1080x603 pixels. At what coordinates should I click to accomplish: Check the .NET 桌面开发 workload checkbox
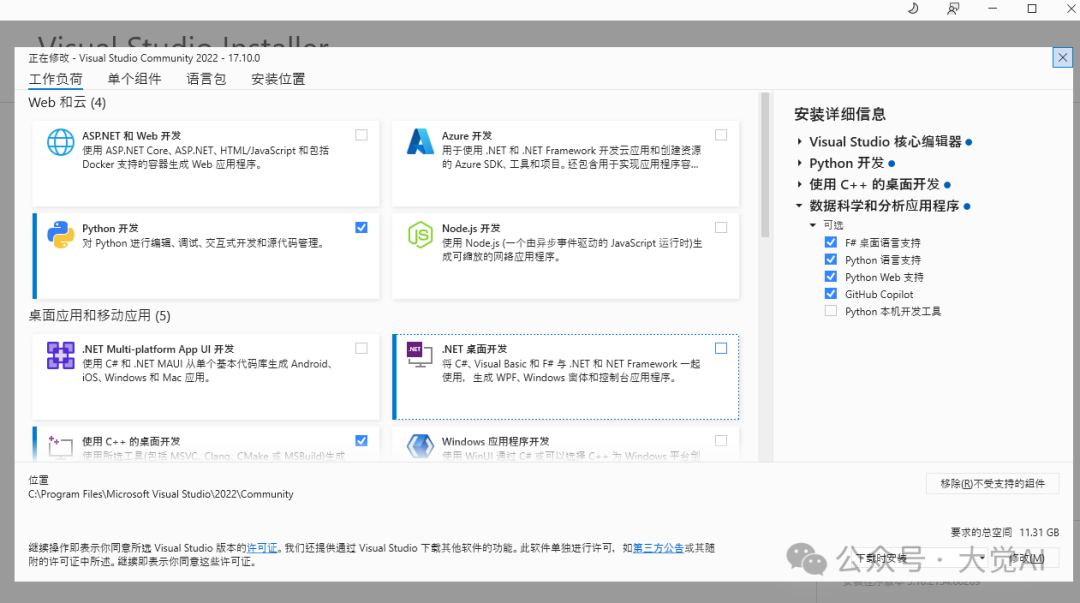(x=720, y=348)
